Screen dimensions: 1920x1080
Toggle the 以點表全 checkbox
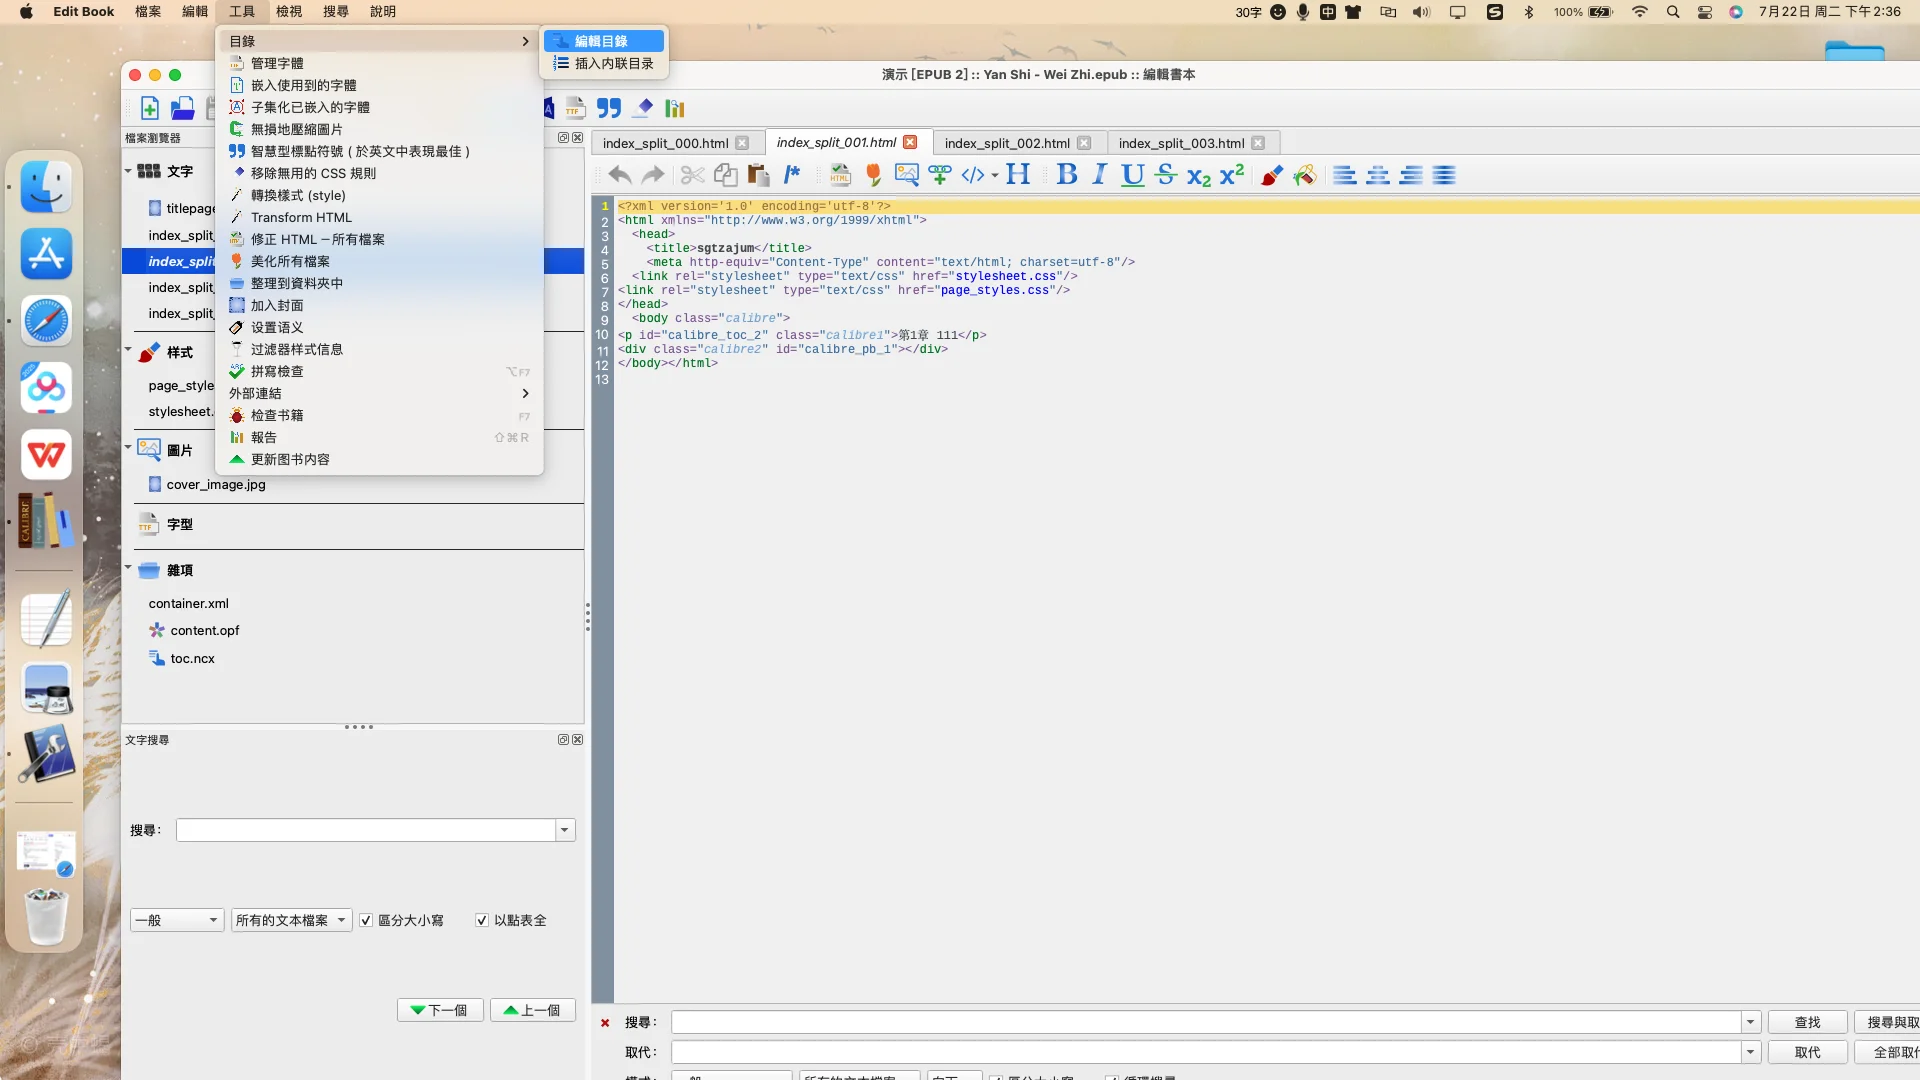(x=482, y=920)
